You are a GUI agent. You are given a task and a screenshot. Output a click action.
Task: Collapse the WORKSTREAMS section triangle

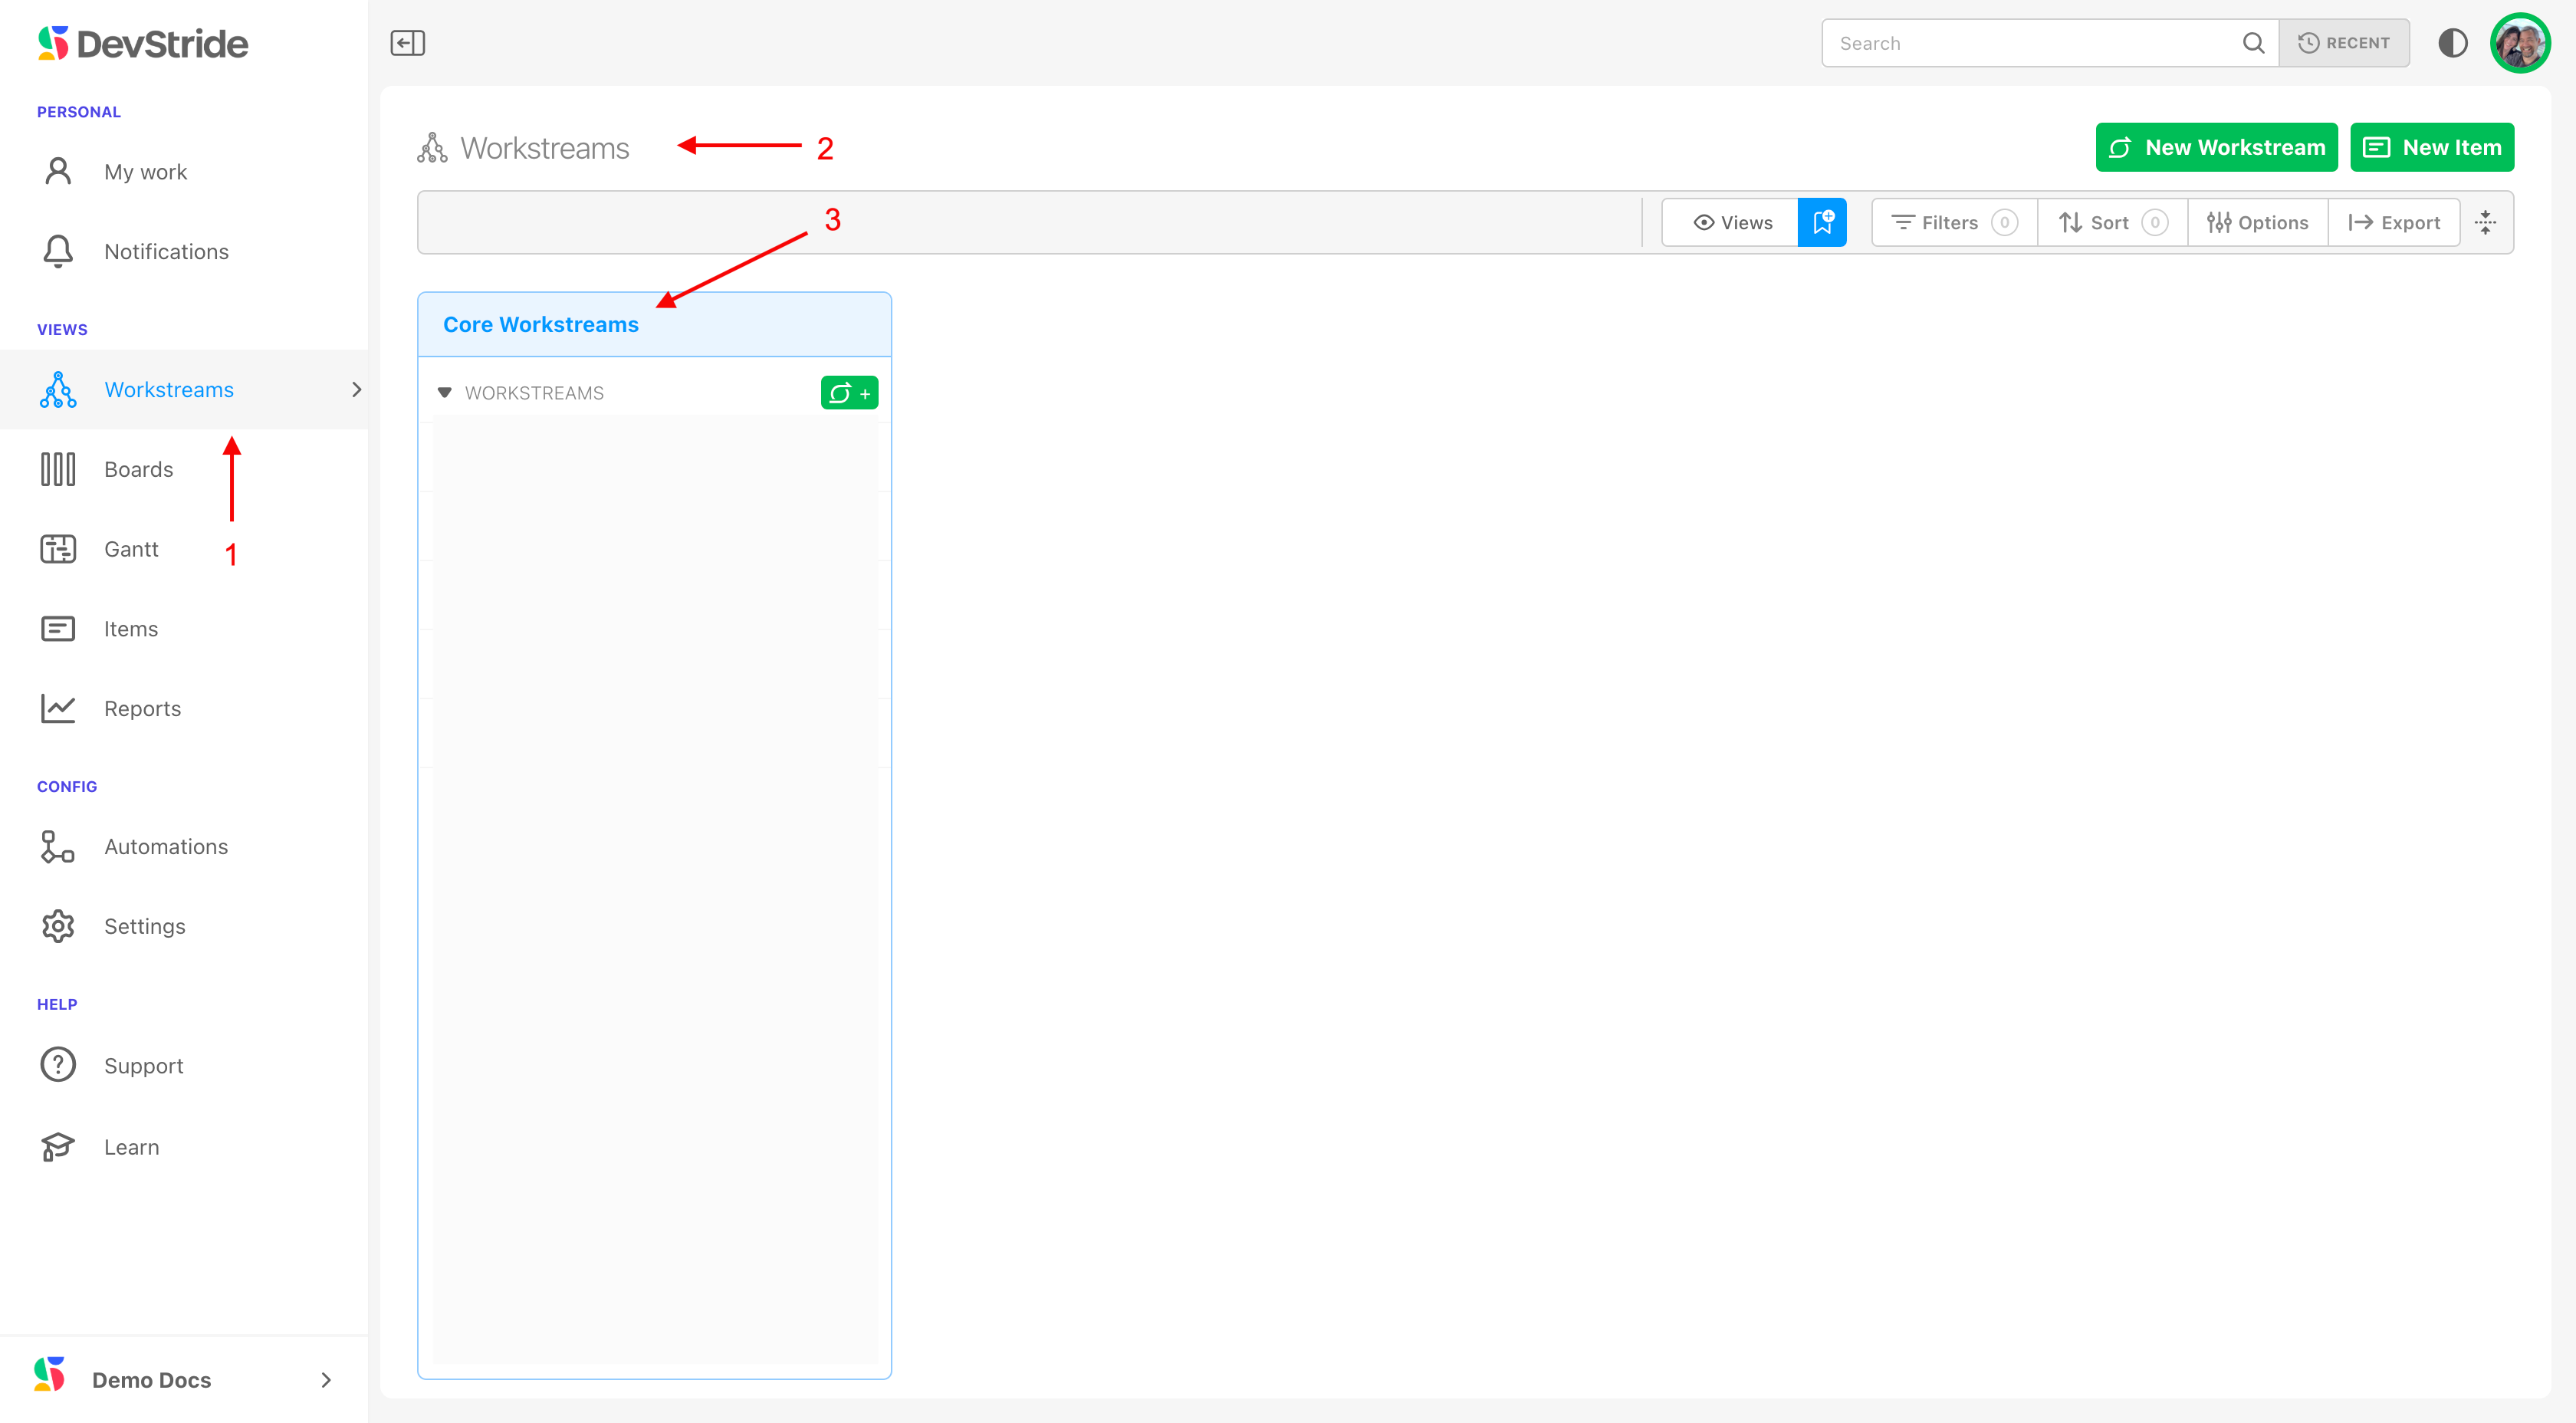(x=445, y=392)
